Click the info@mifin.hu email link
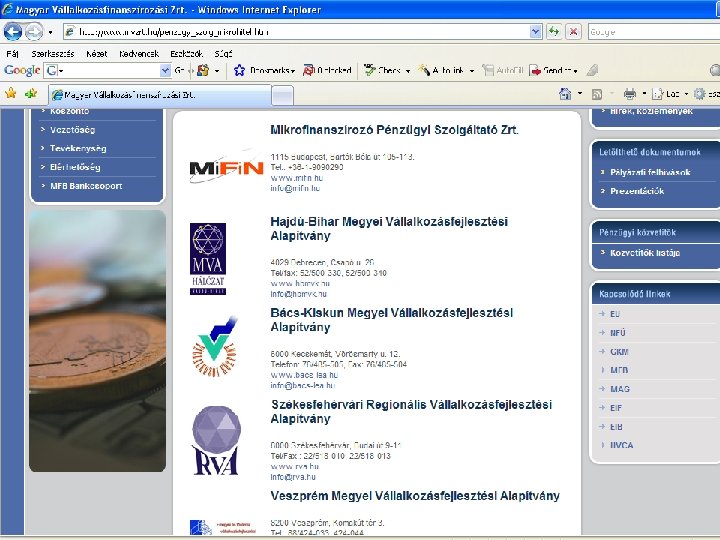The width and height of the screenshot is (720, 540). tap(295, 188)
